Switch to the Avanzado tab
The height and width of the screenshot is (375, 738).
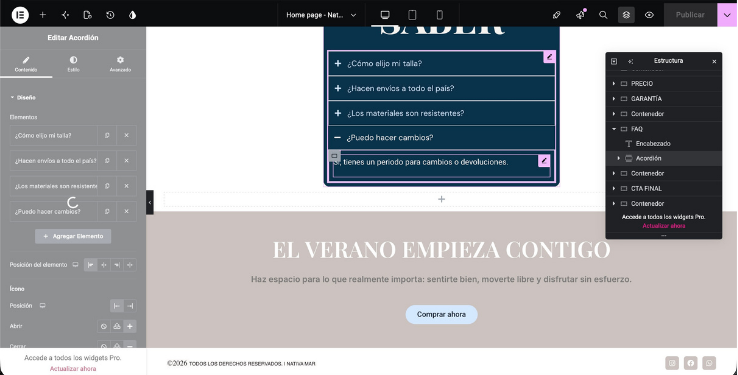[x=120, y=64]
